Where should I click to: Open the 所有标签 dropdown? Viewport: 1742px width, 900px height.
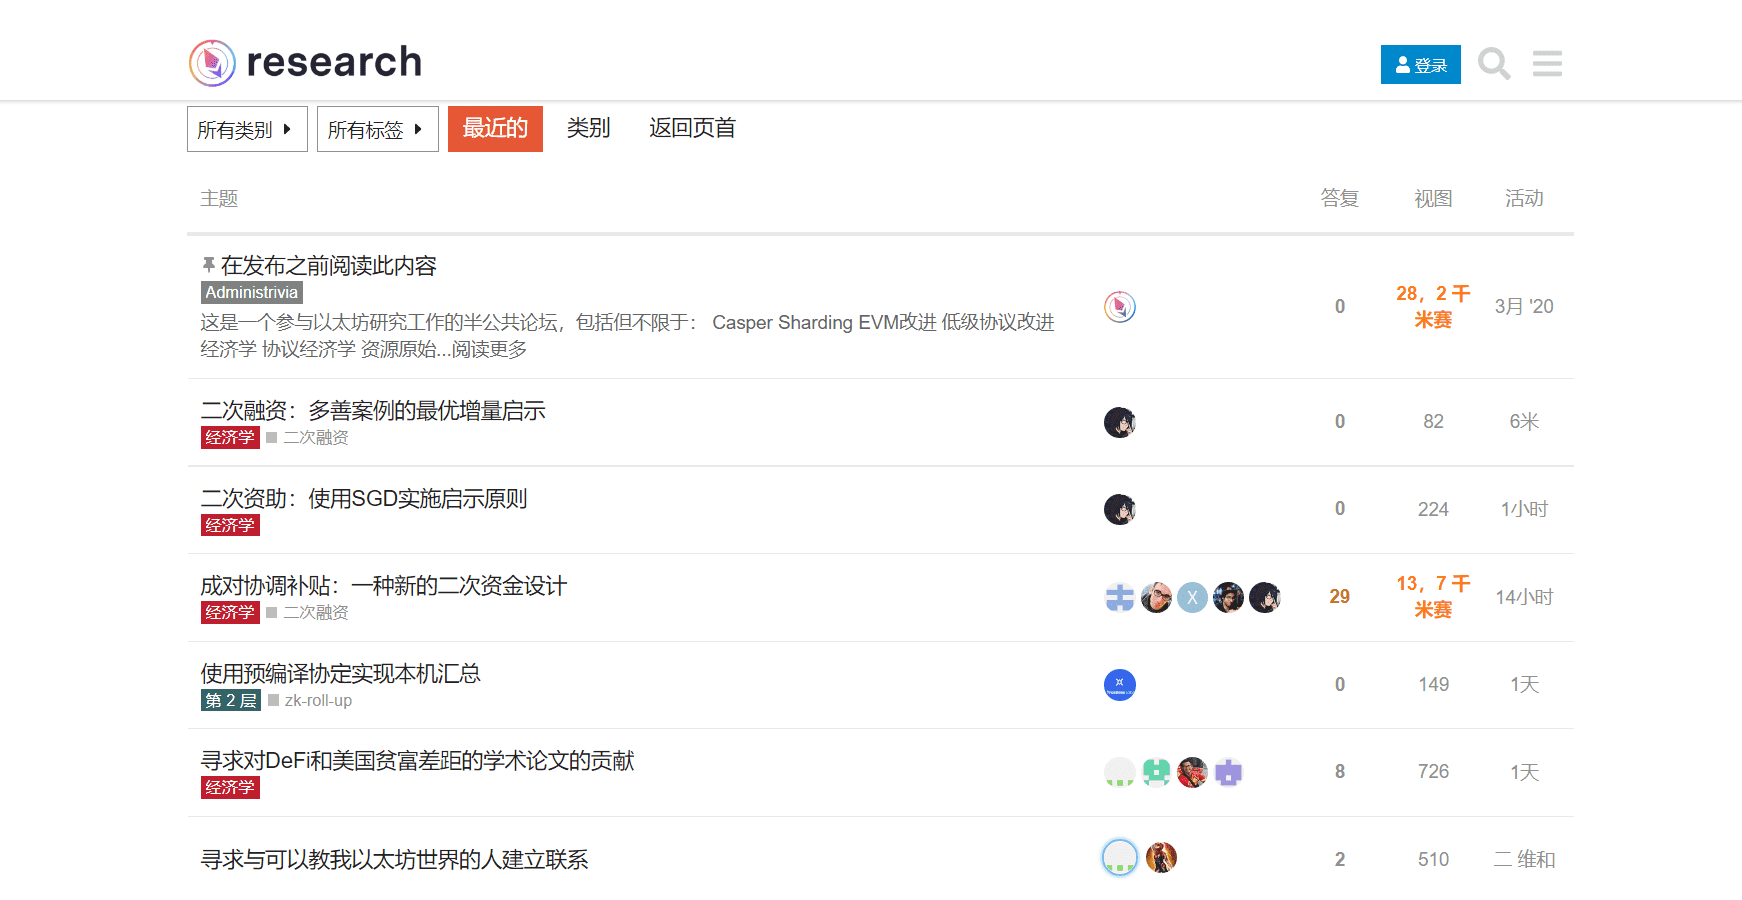coord(377,128)
